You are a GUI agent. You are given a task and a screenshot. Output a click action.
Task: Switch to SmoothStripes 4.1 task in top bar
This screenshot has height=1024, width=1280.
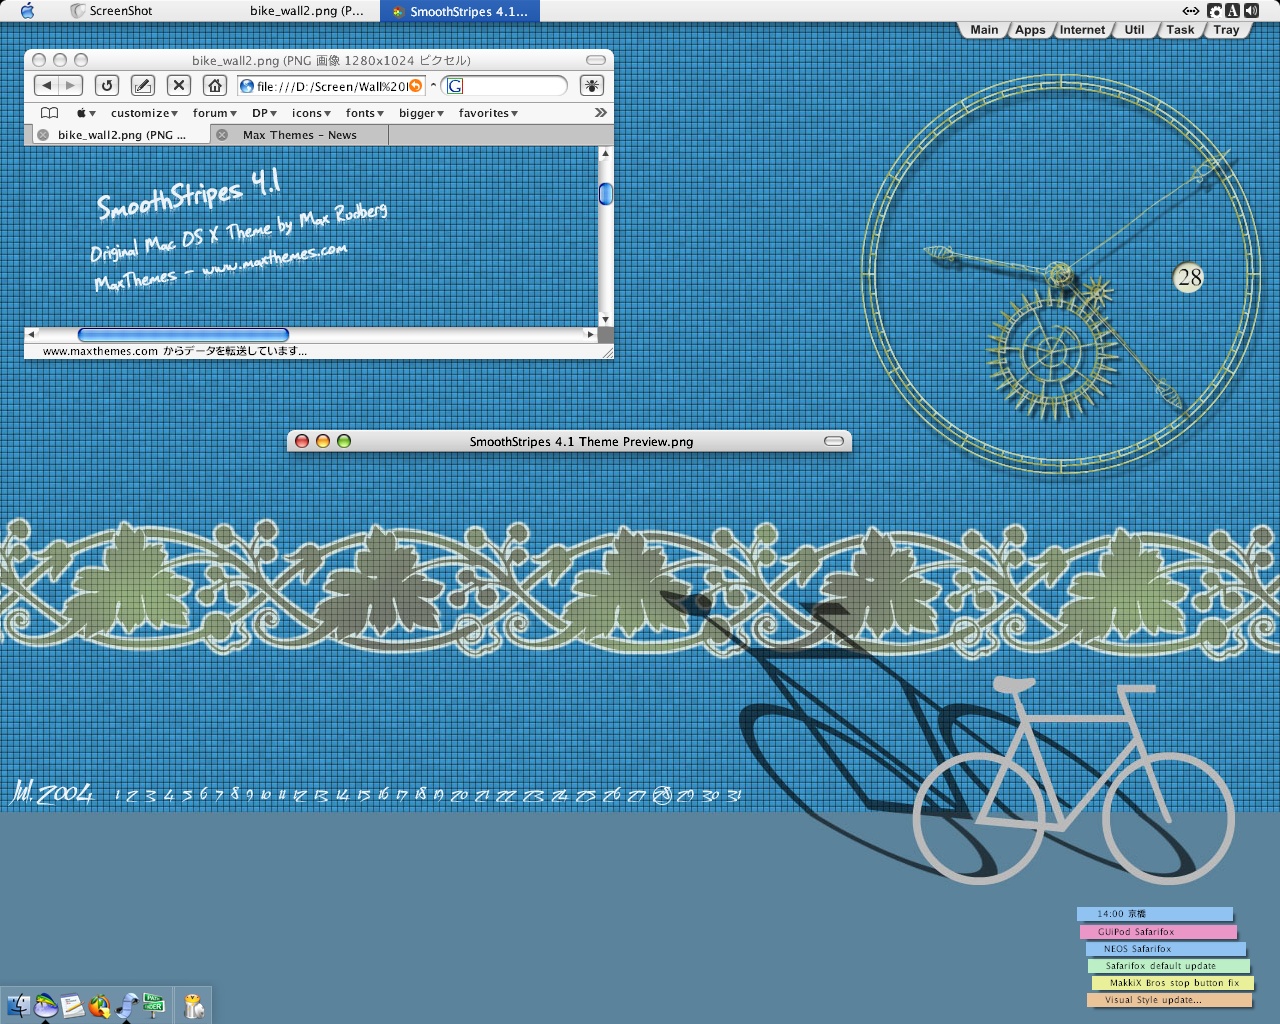pyautogui.click(x=460, y=11)
